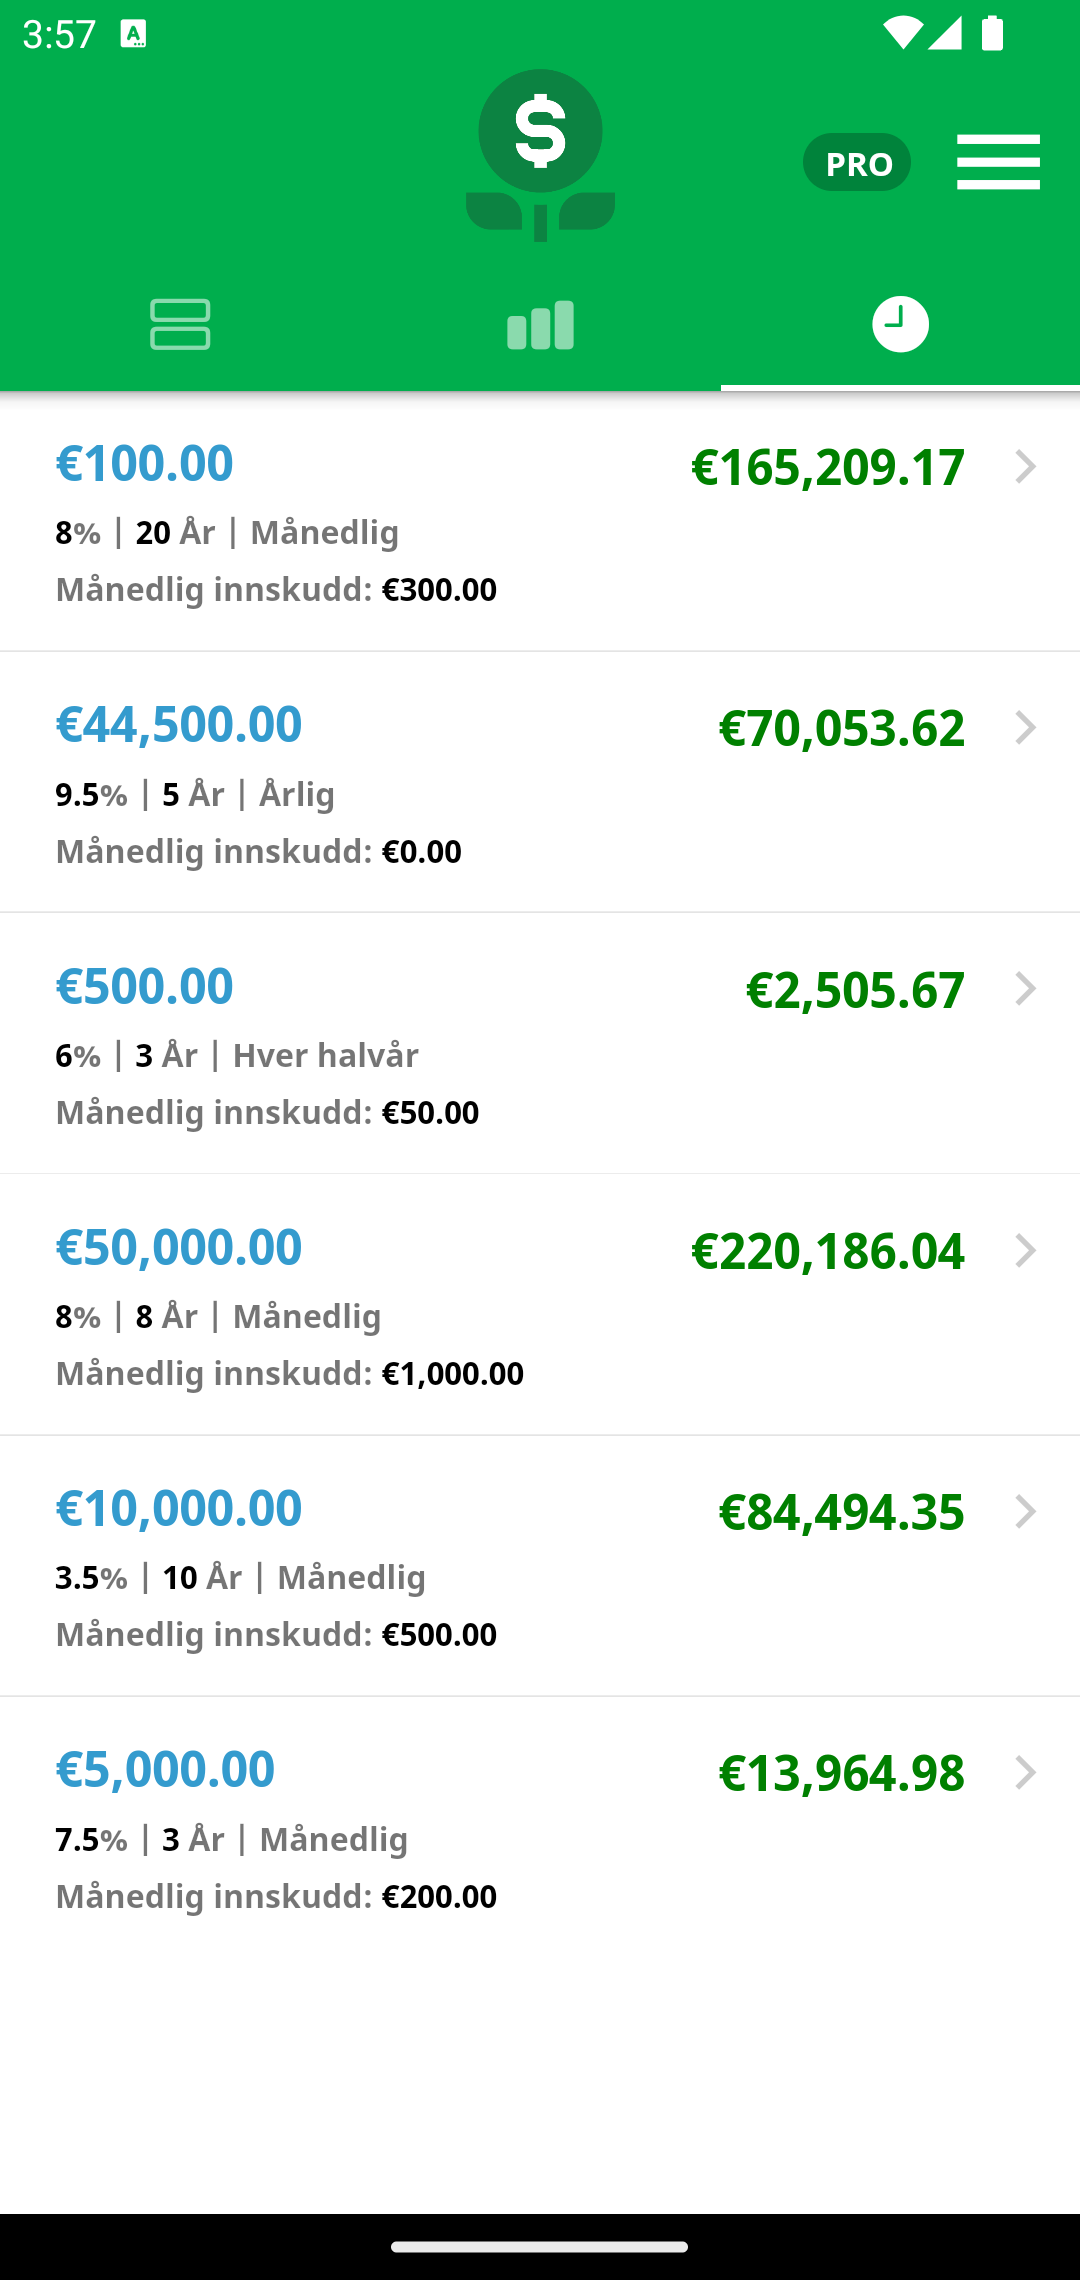Tap the PRO upgrade badge
Image resolution: width=1080 pixels, height=2280 pixels.
point(857,162)
